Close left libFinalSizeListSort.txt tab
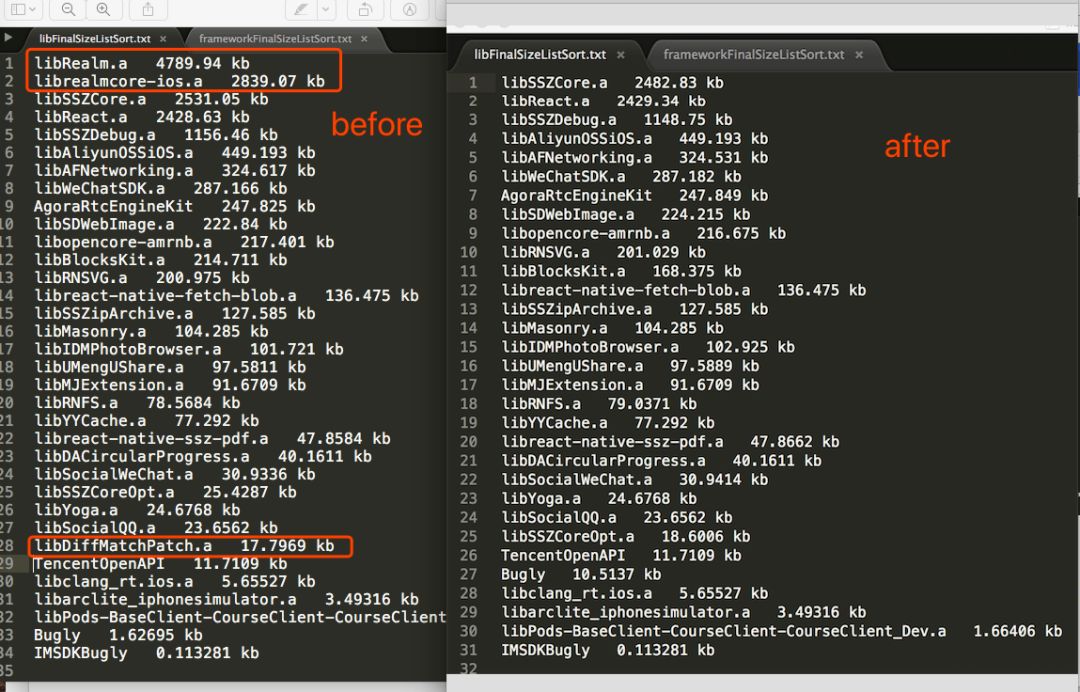Screen dimensions: 1080x692 tap(163, 39)
